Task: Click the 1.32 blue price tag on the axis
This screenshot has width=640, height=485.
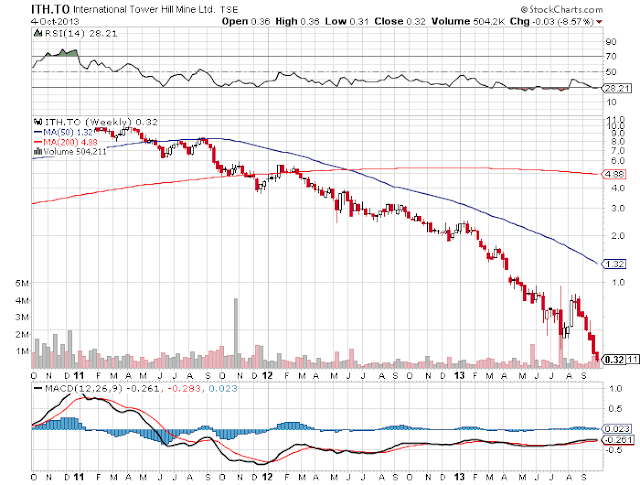Action: point(613,264)
